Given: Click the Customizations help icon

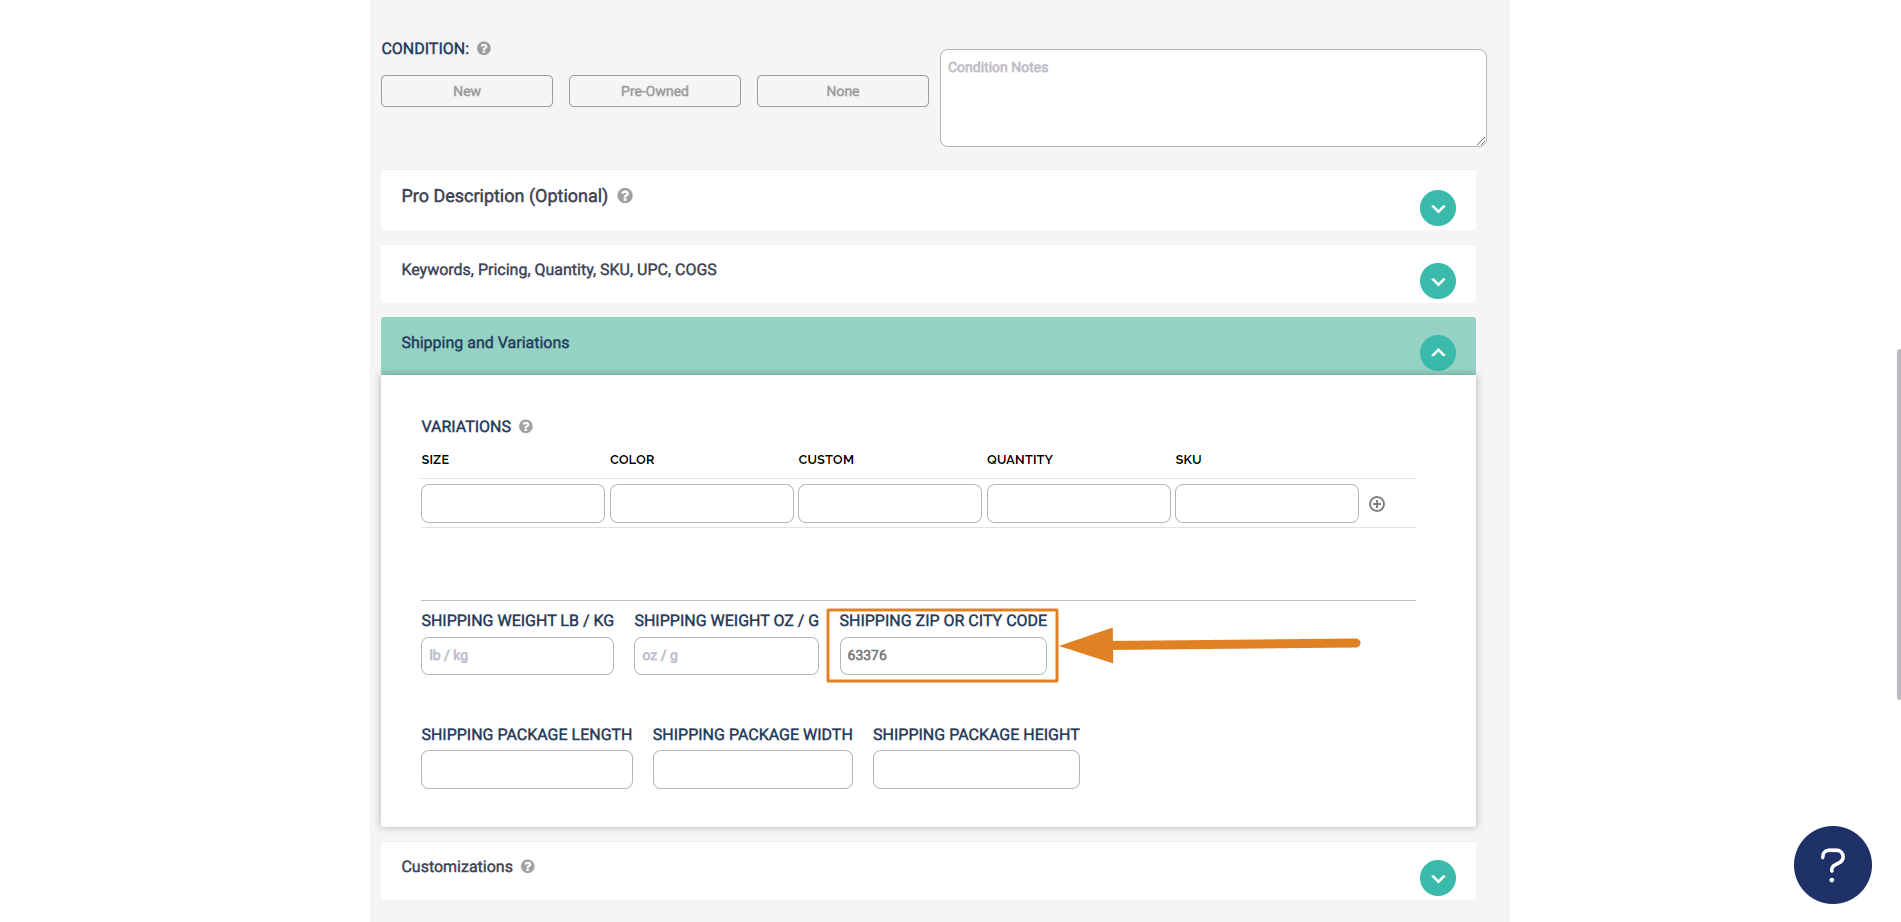Looking at the screenshot, I should click(x=528, y=867).
